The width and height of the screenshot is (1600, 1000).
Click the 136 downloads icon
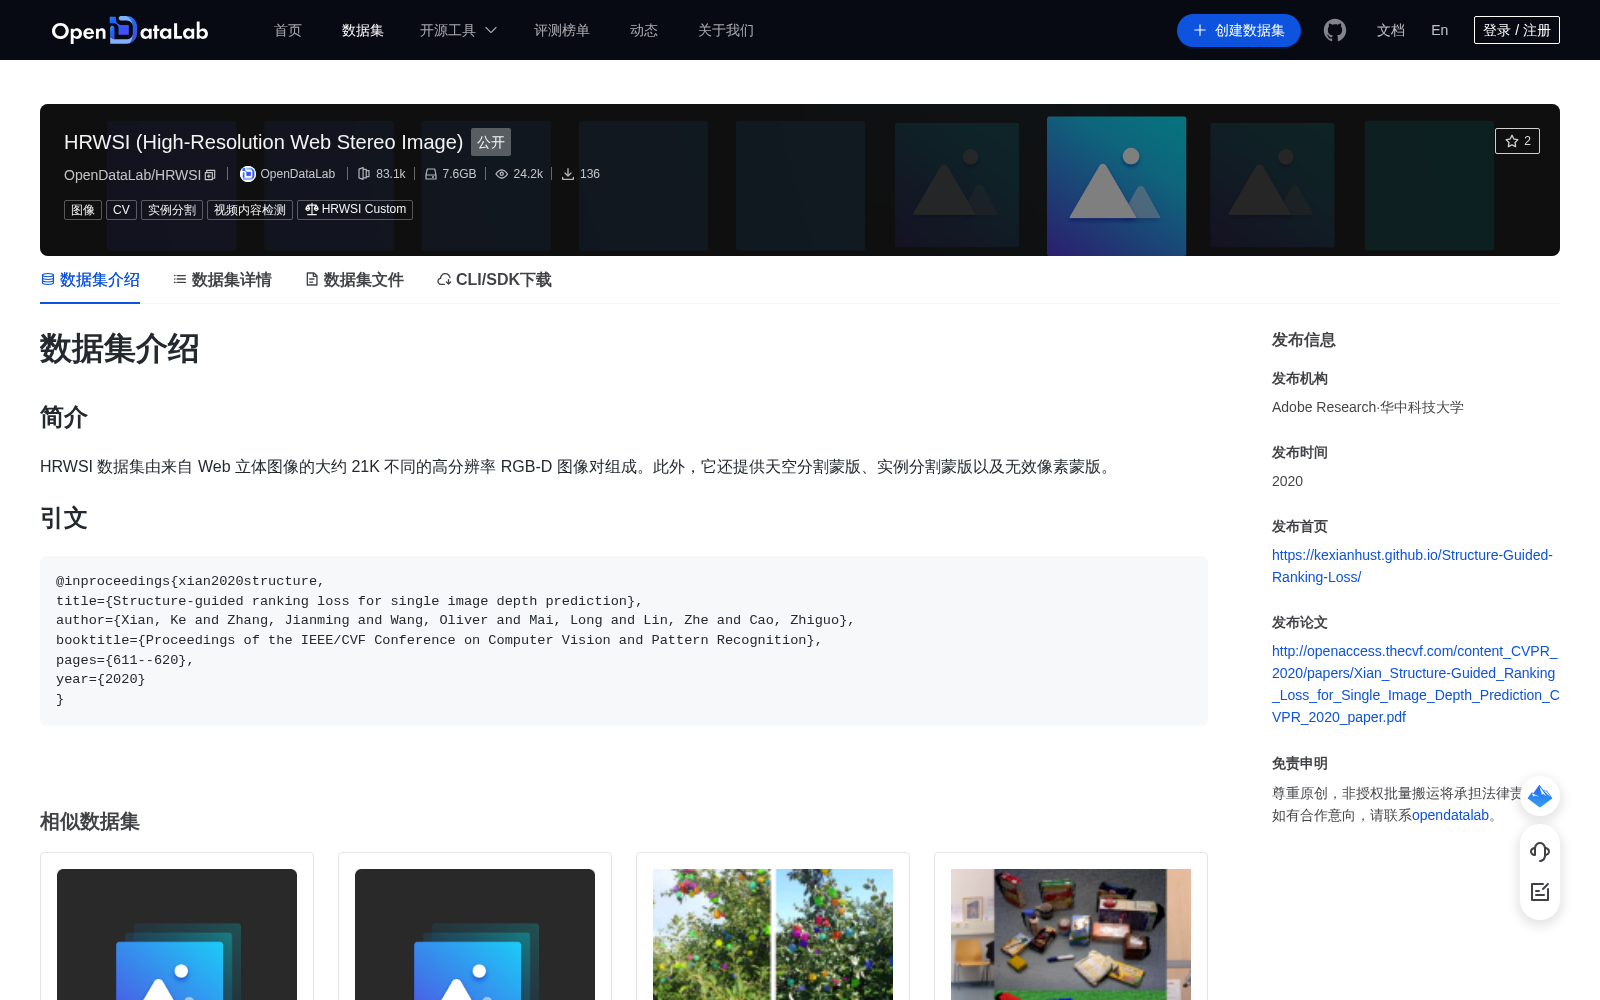click(568, 174)
